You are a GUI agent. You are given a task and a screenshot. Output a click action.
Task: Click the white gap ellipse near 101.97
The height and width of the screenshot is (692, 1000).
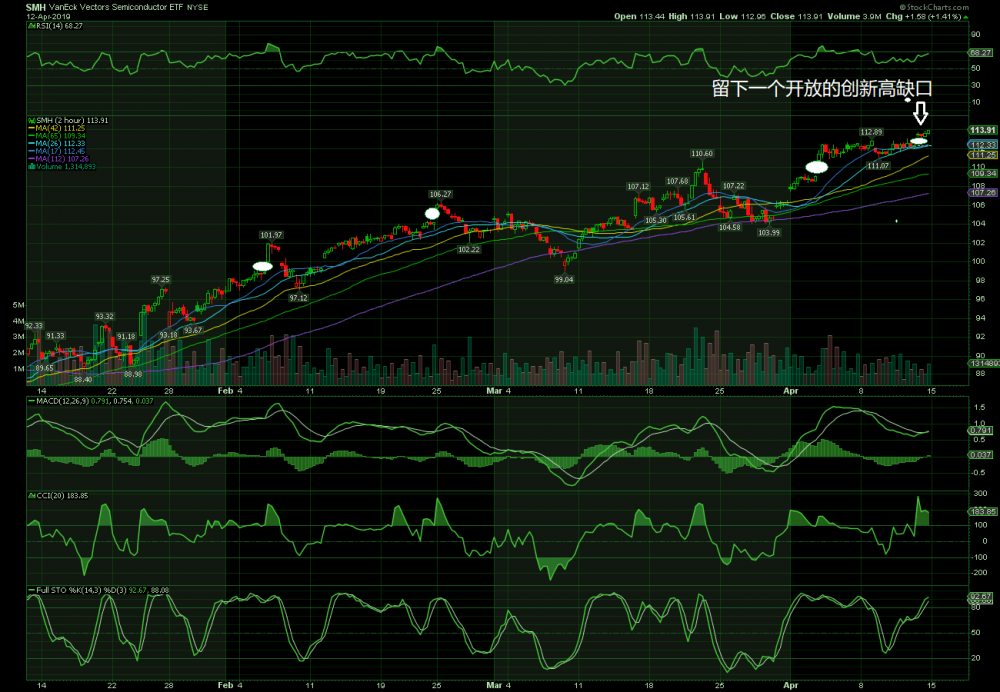pos(263,266)
